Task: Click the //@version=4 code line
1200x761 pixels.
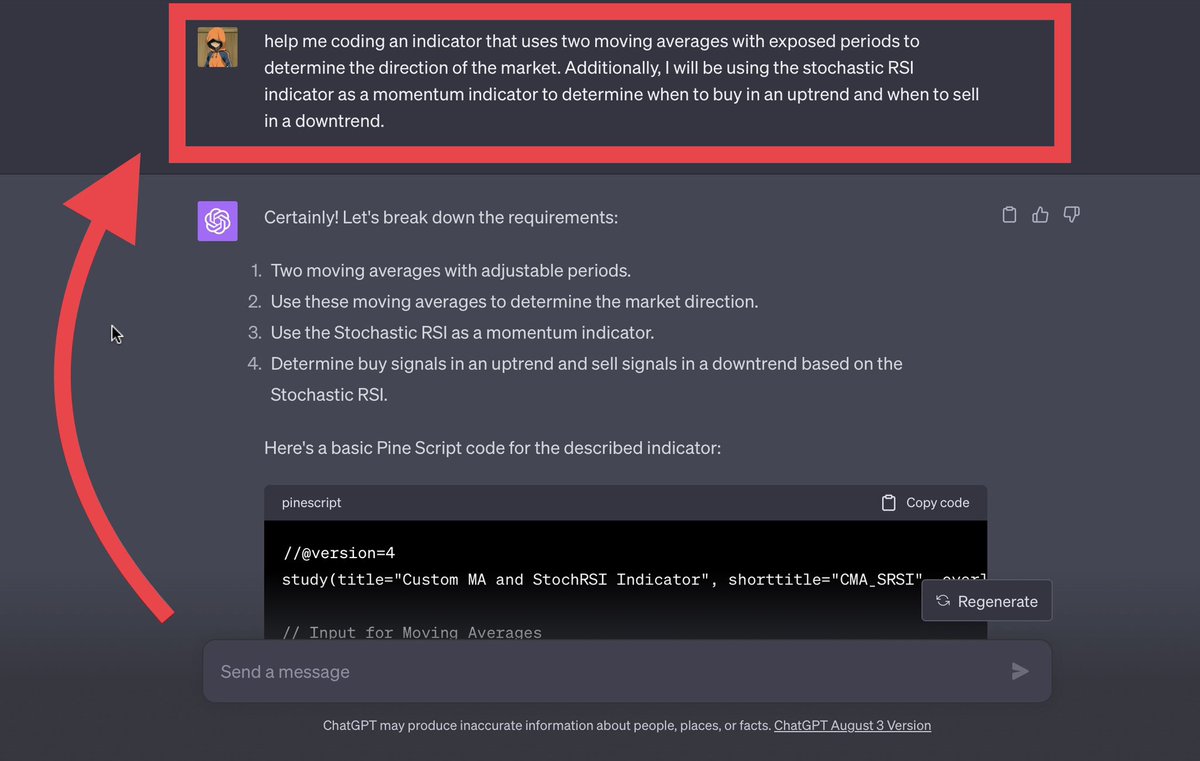Action: [338, 553]
